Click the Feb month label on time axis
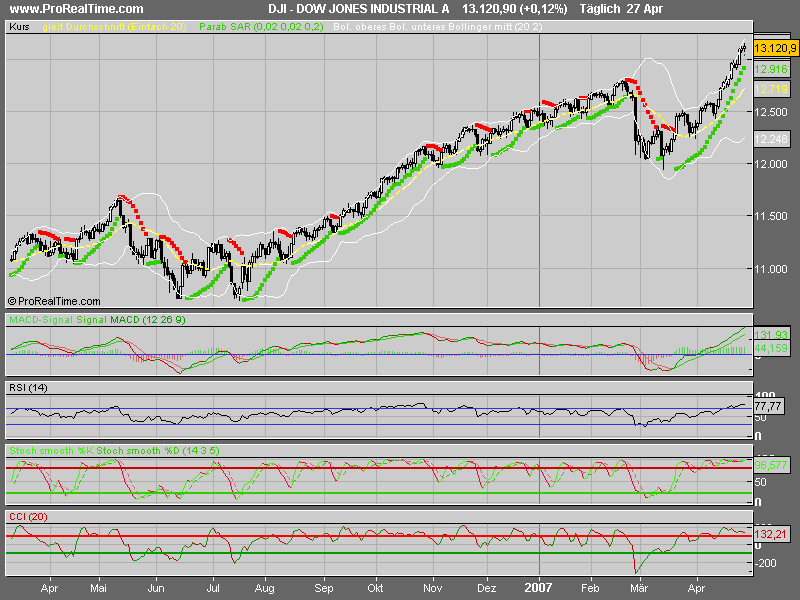The image size is (800, 600). pyautogui.click(x=590, y=588)
